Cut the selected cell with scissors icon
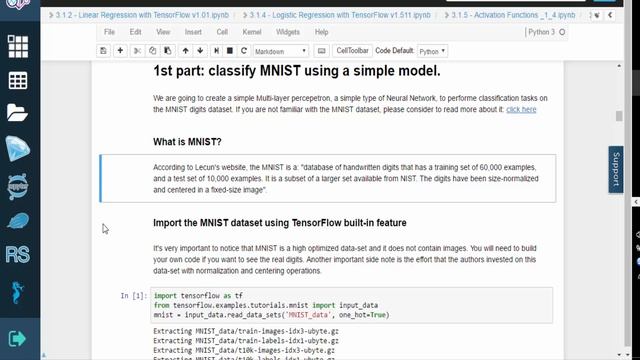640x360 pixels. pyautogui.click(x=137, y=51)
